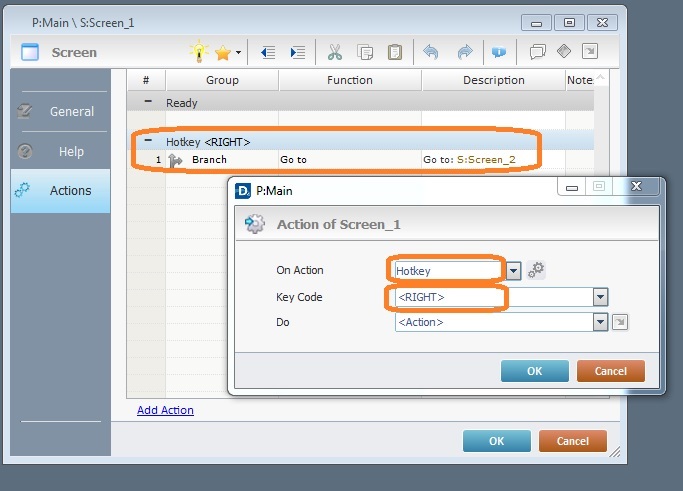Collapse the Ready group row
This screenshot has height=491, width=683.
(x=148, y=102)
